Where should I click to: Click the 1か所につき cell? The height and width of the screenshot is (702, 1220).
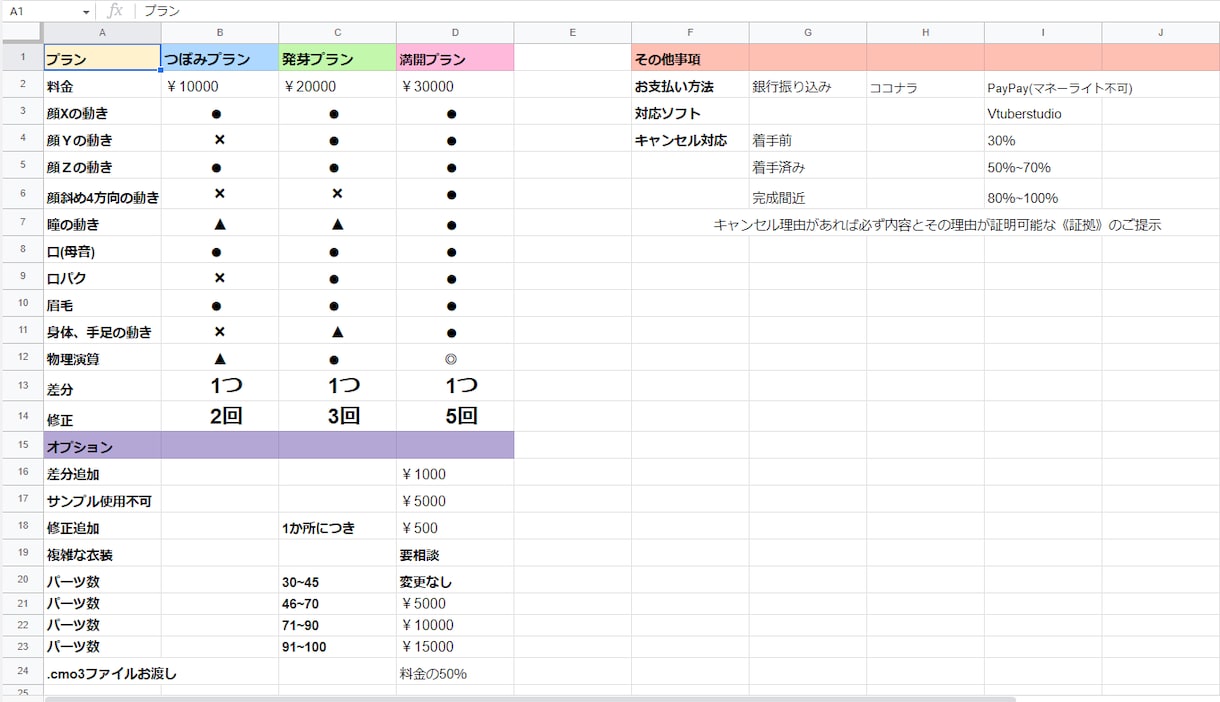338,528
